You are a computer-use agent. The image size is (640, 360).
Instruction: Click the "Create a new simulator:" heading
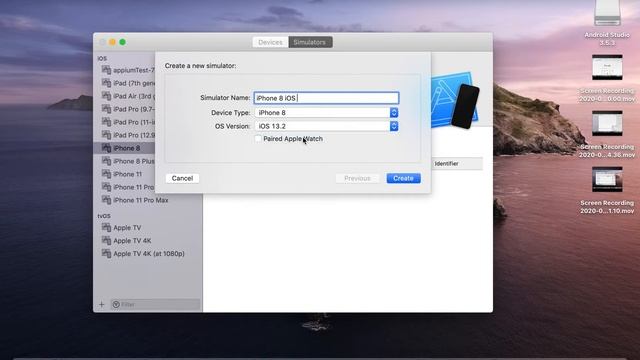[x=200, y=66]
